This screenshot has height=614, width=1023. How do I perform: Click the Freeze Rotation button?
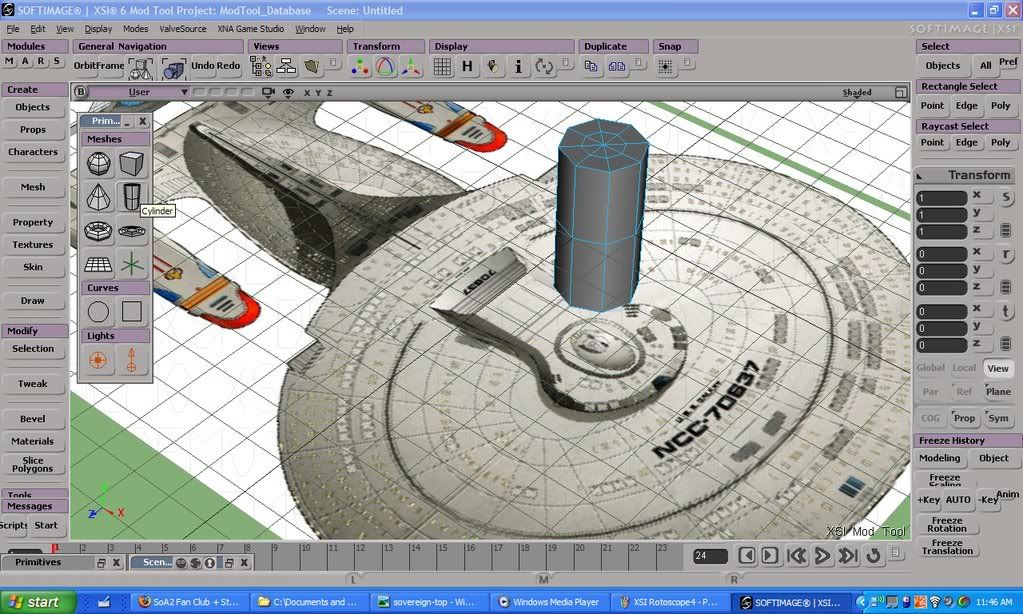(x=947, y=525)
